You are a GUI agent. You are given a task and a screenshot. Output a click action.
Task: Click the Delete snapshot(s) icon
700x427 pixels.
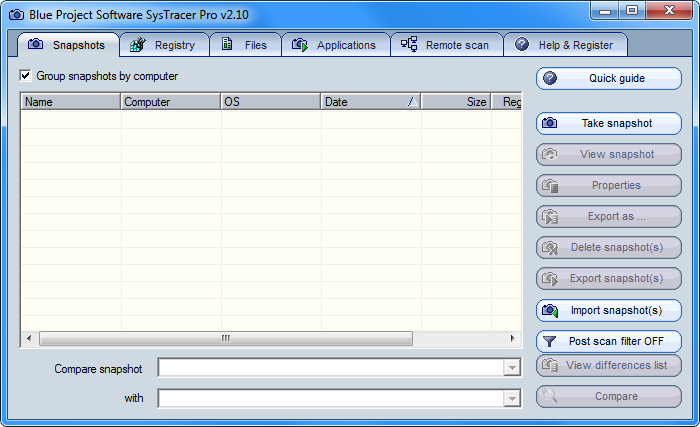click(550, 247)
